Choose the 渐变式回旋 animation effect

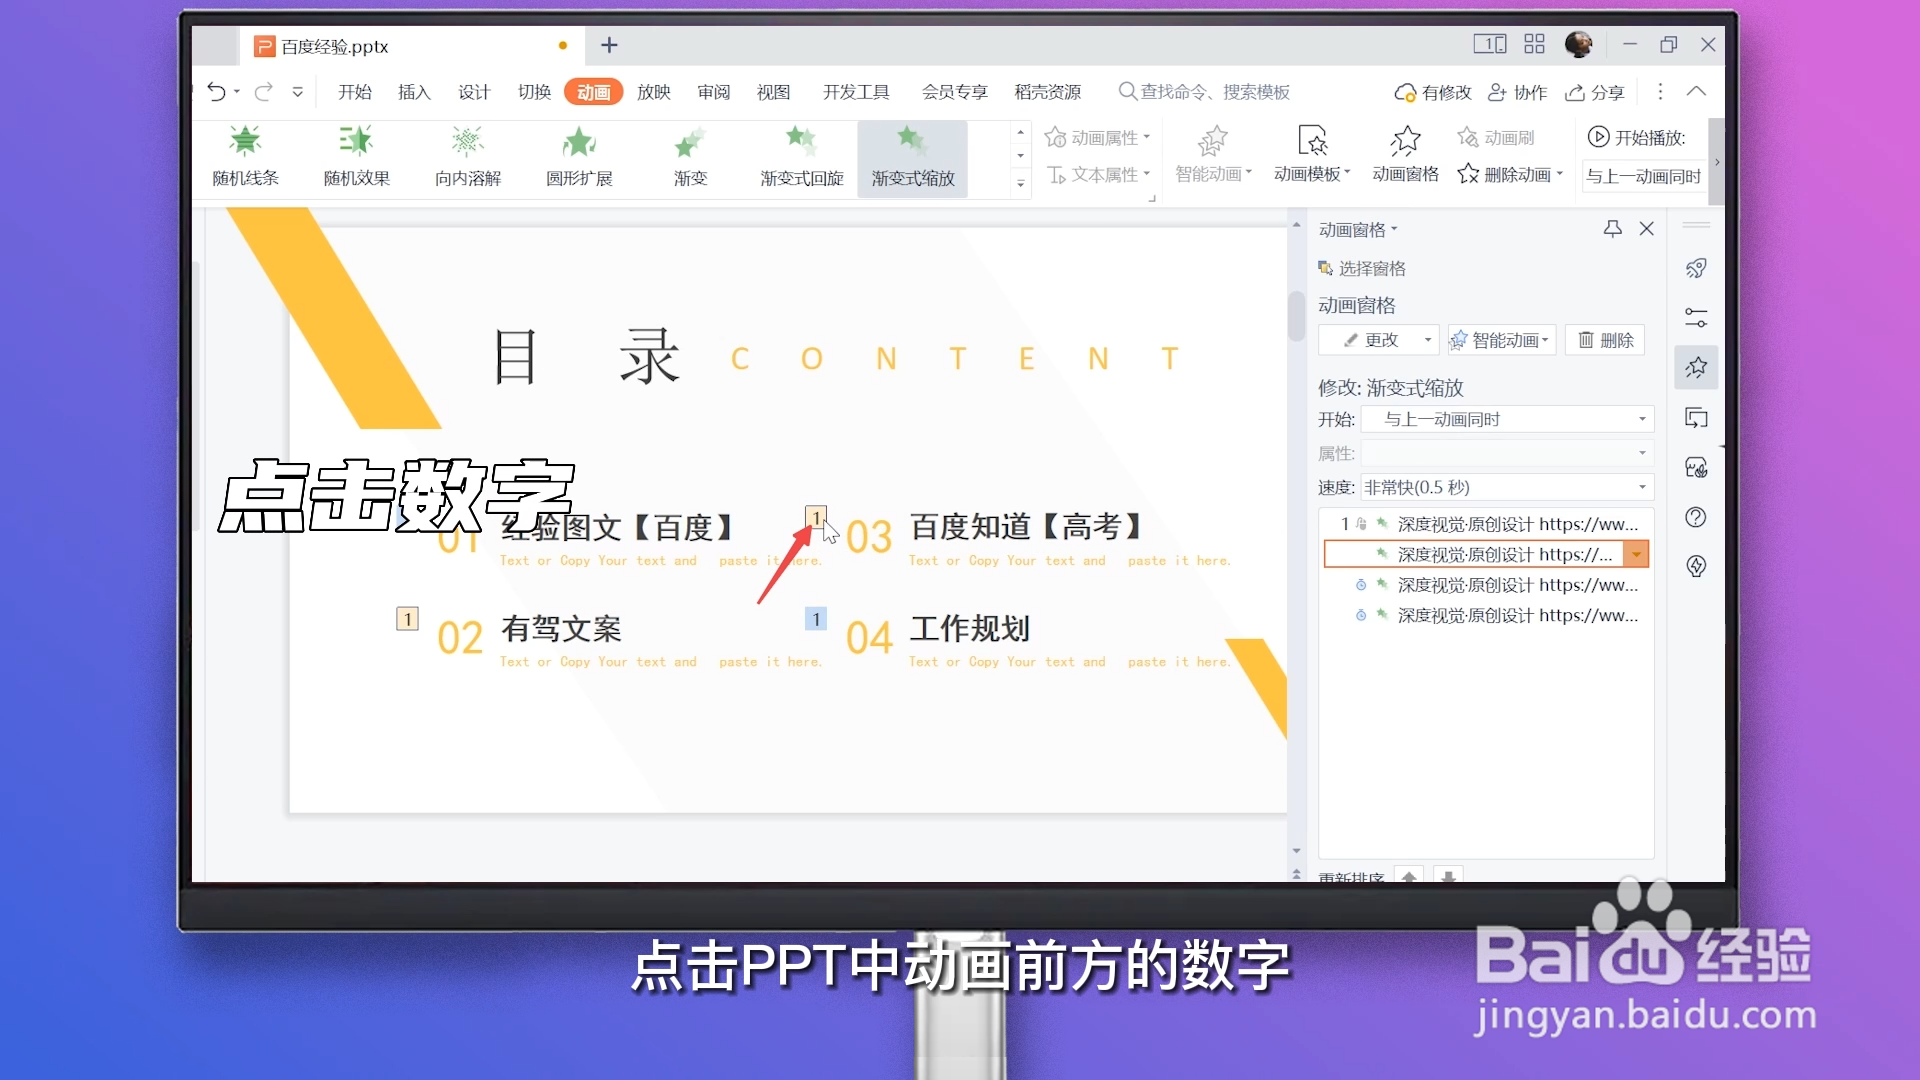click(x=801, y=157)
